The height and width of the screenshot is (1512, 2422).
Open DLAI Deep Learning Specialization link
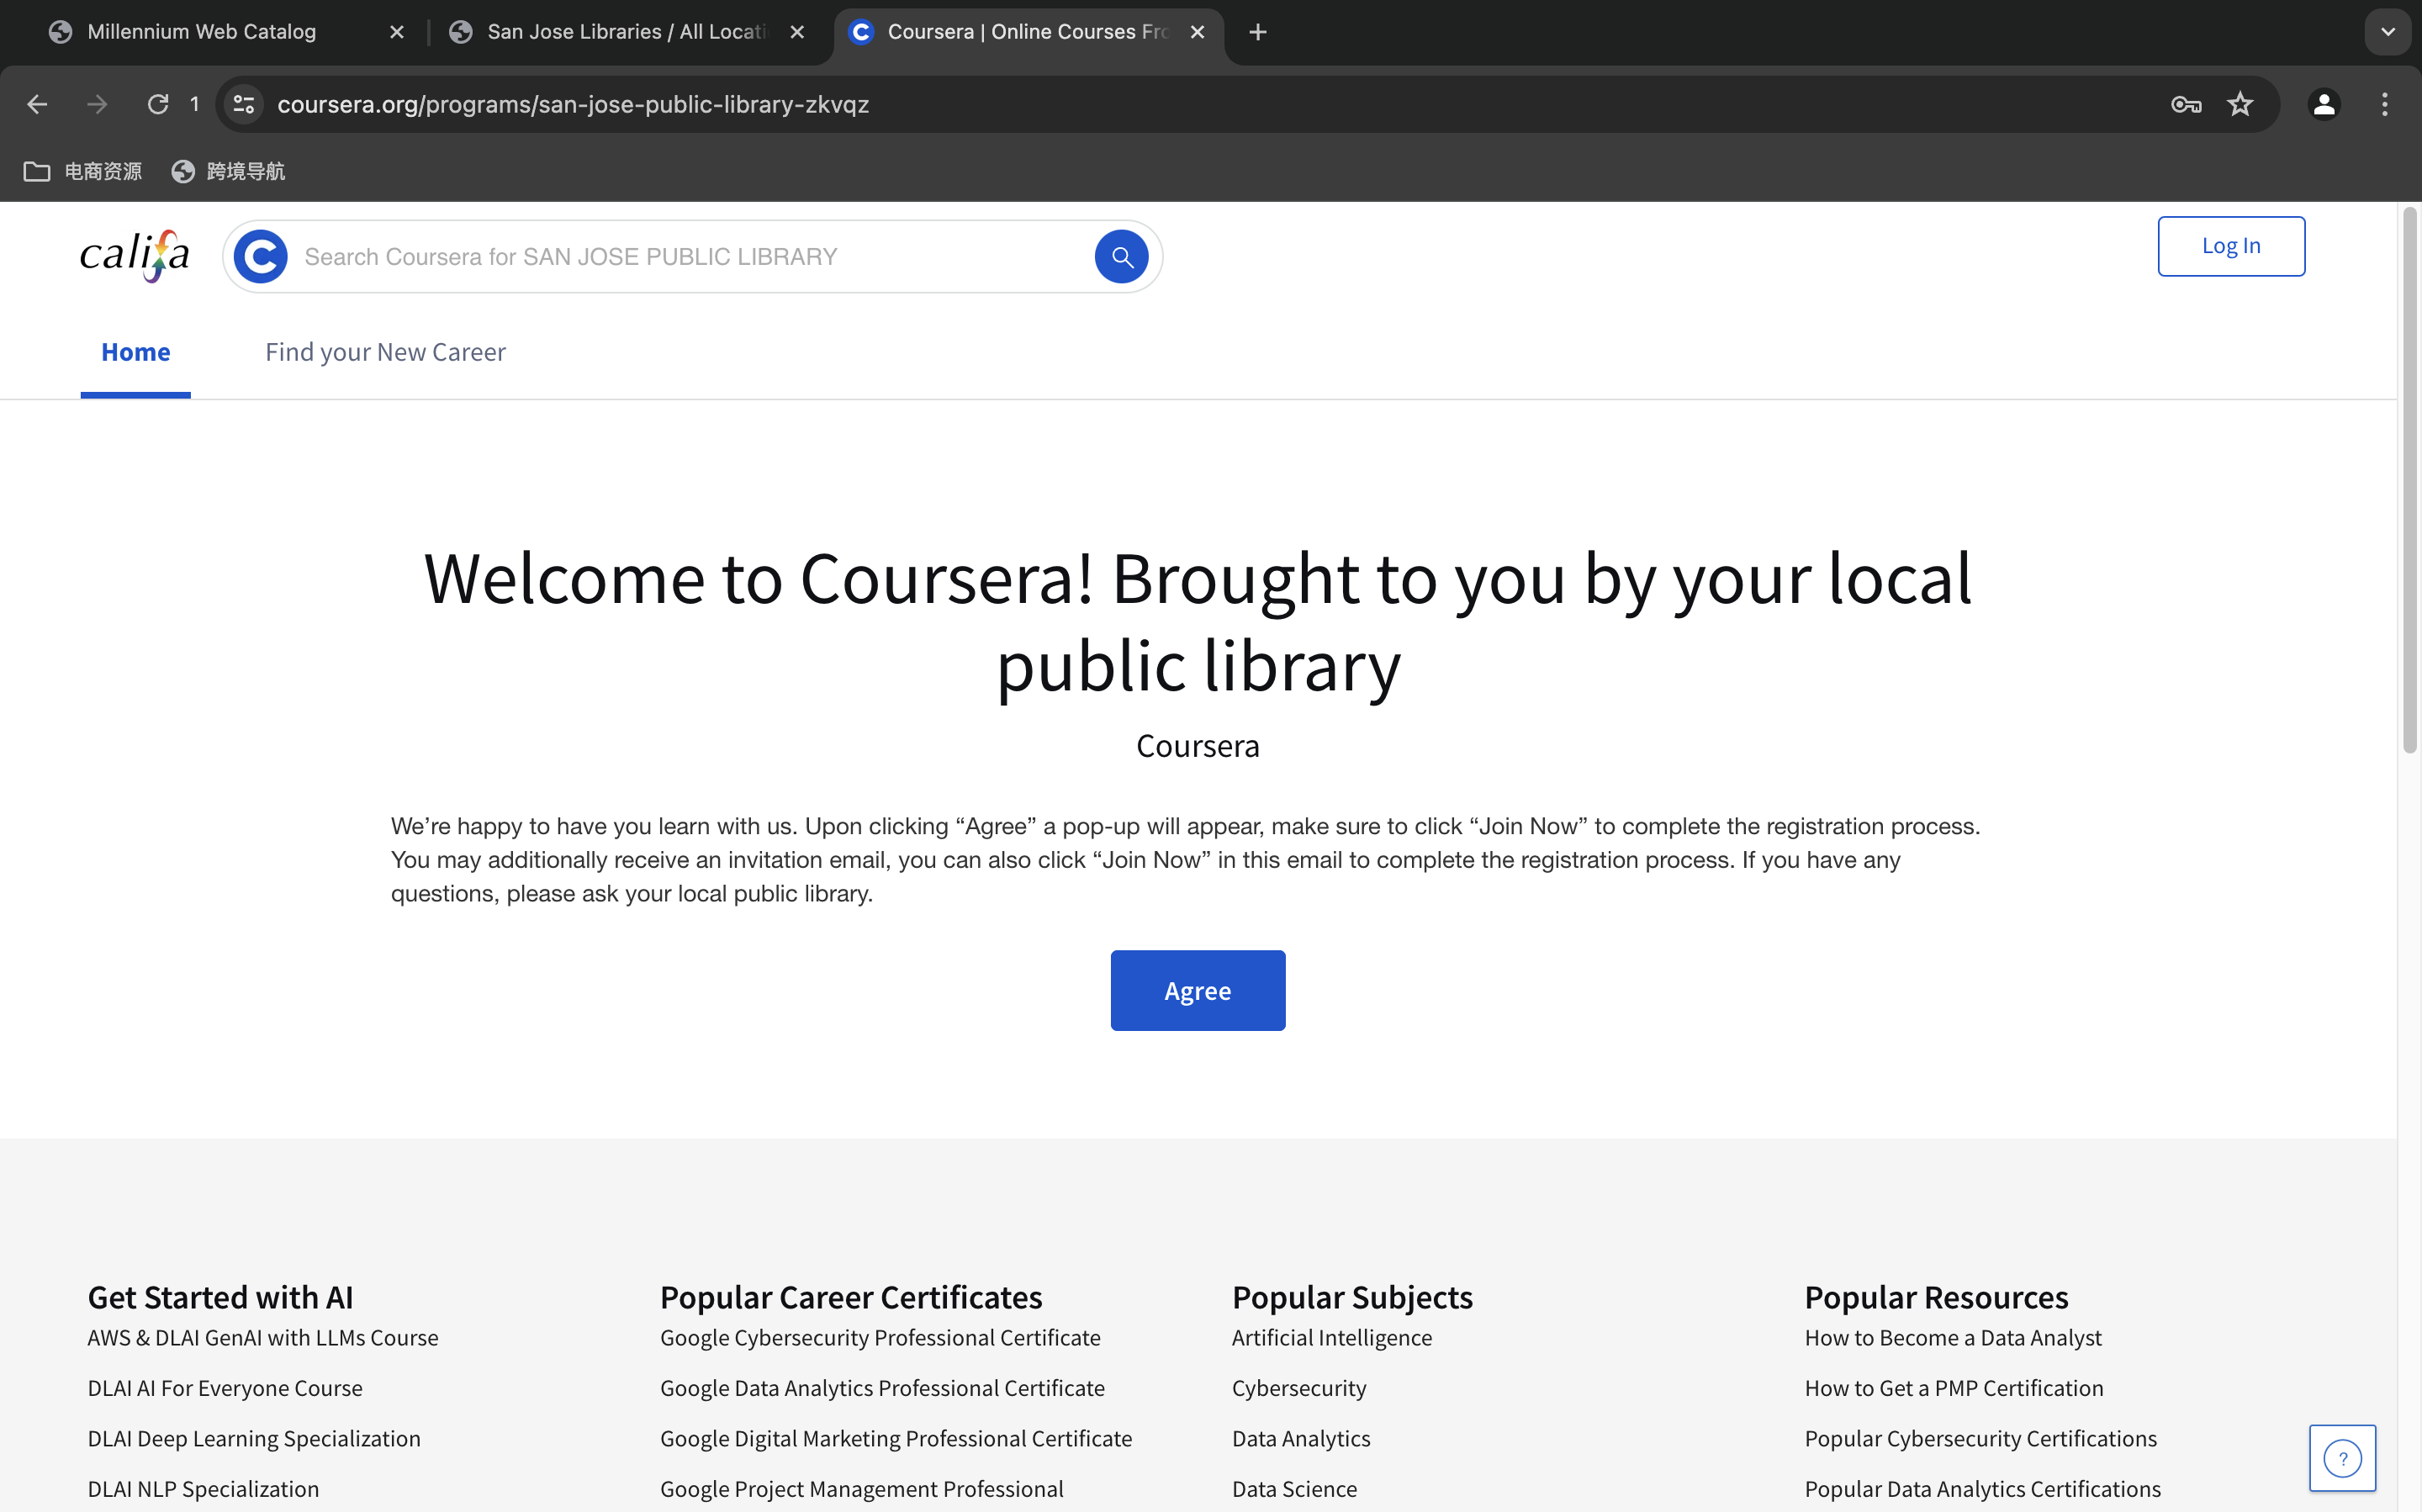pyautogui.click(x=254, y=1438)
